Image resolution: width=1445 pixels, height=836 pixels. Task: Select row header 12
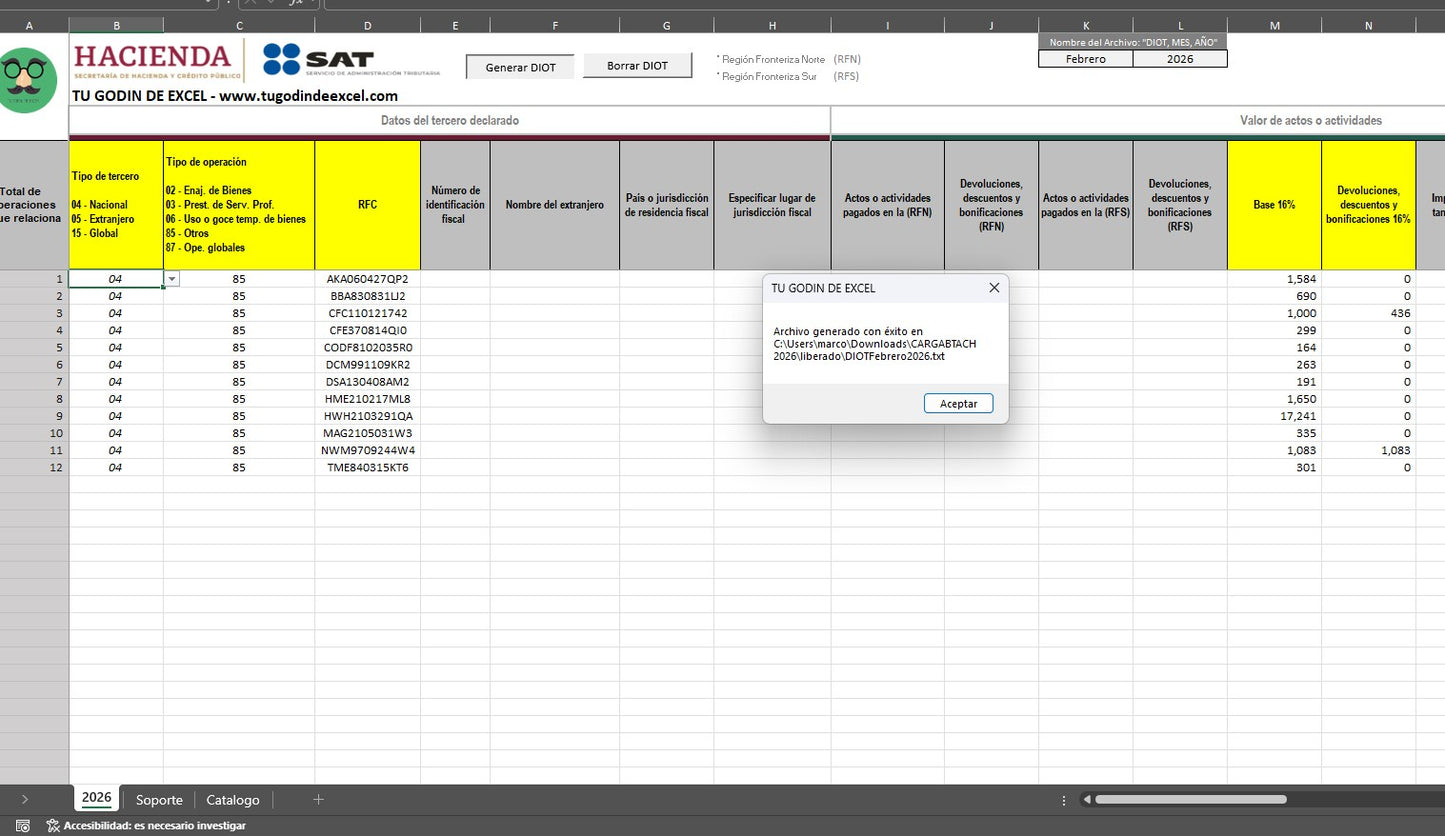(34, 467)
